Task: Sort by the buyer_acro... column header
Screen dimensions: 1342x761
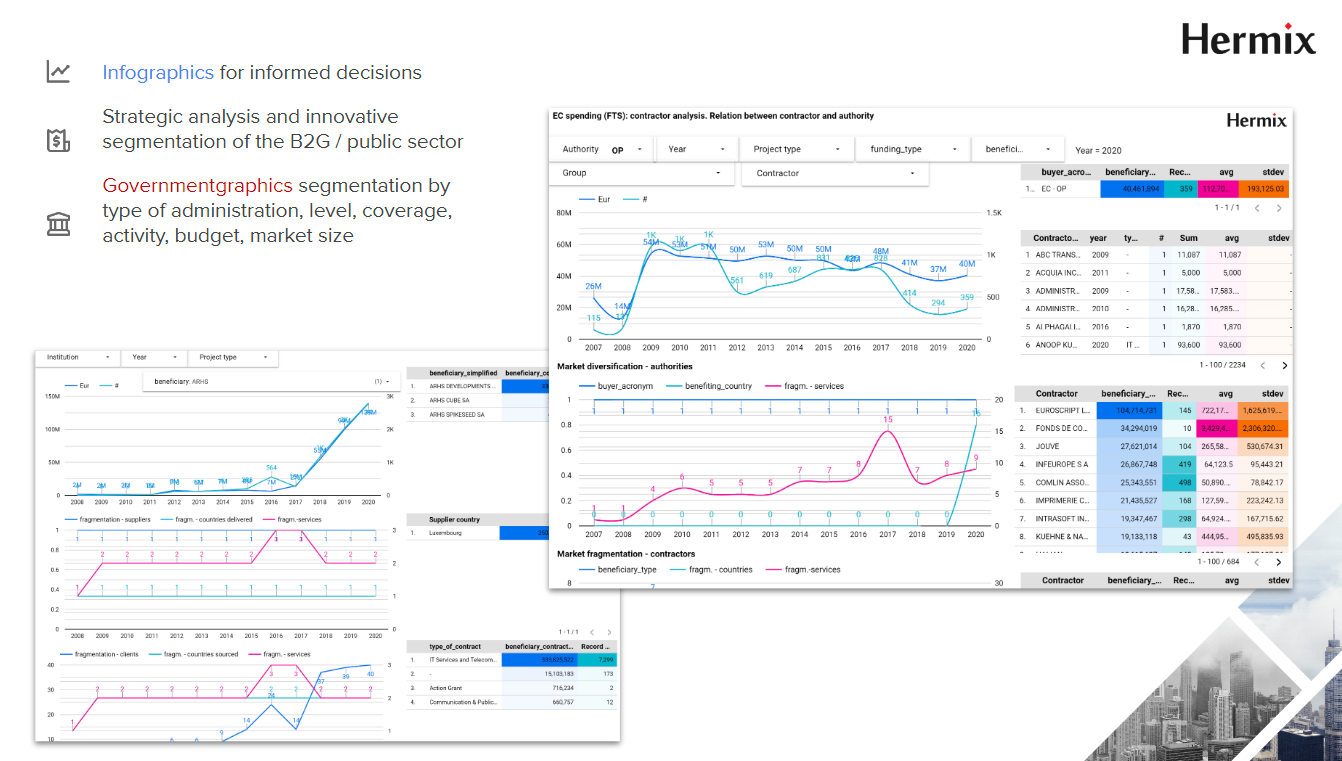Action: pyautogui.click(x=1065, y=172)
